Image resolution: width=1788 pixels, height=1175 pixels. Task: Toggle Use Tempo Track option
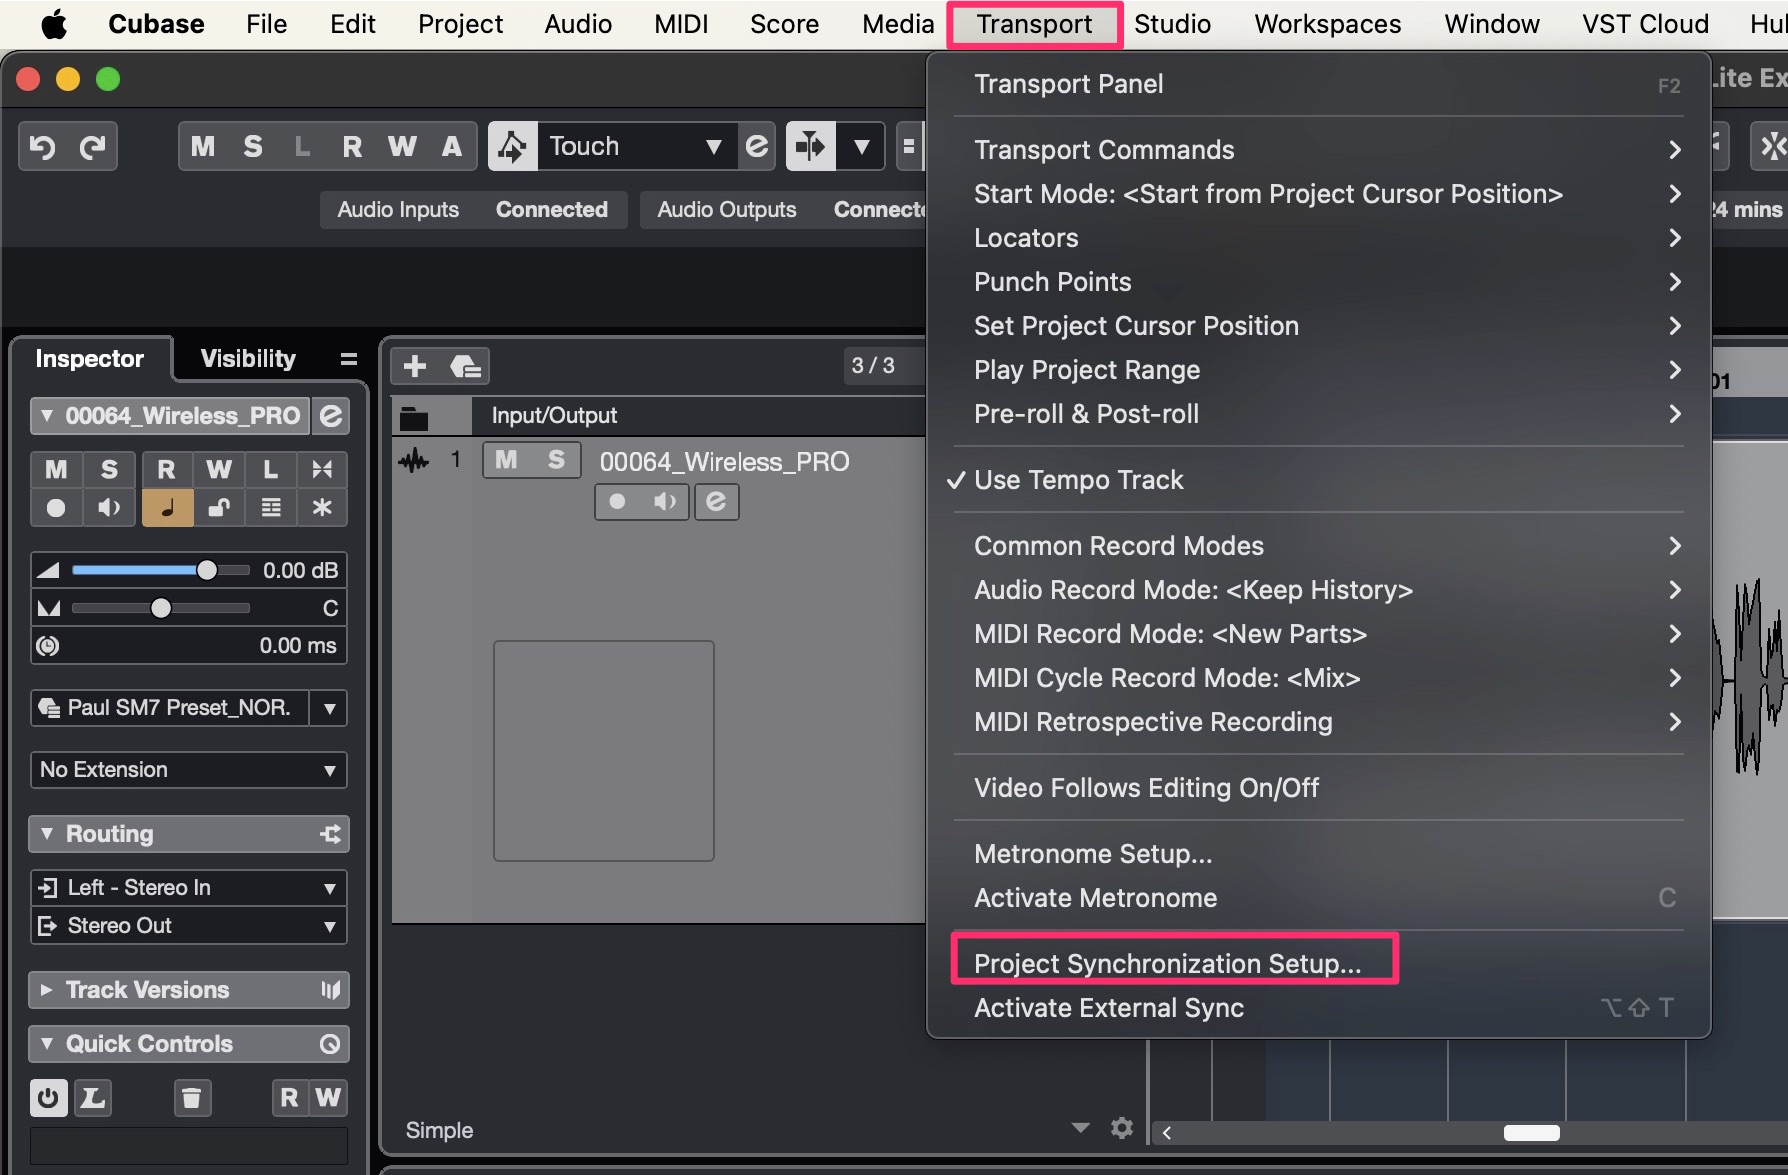(x=1078, y=480)
